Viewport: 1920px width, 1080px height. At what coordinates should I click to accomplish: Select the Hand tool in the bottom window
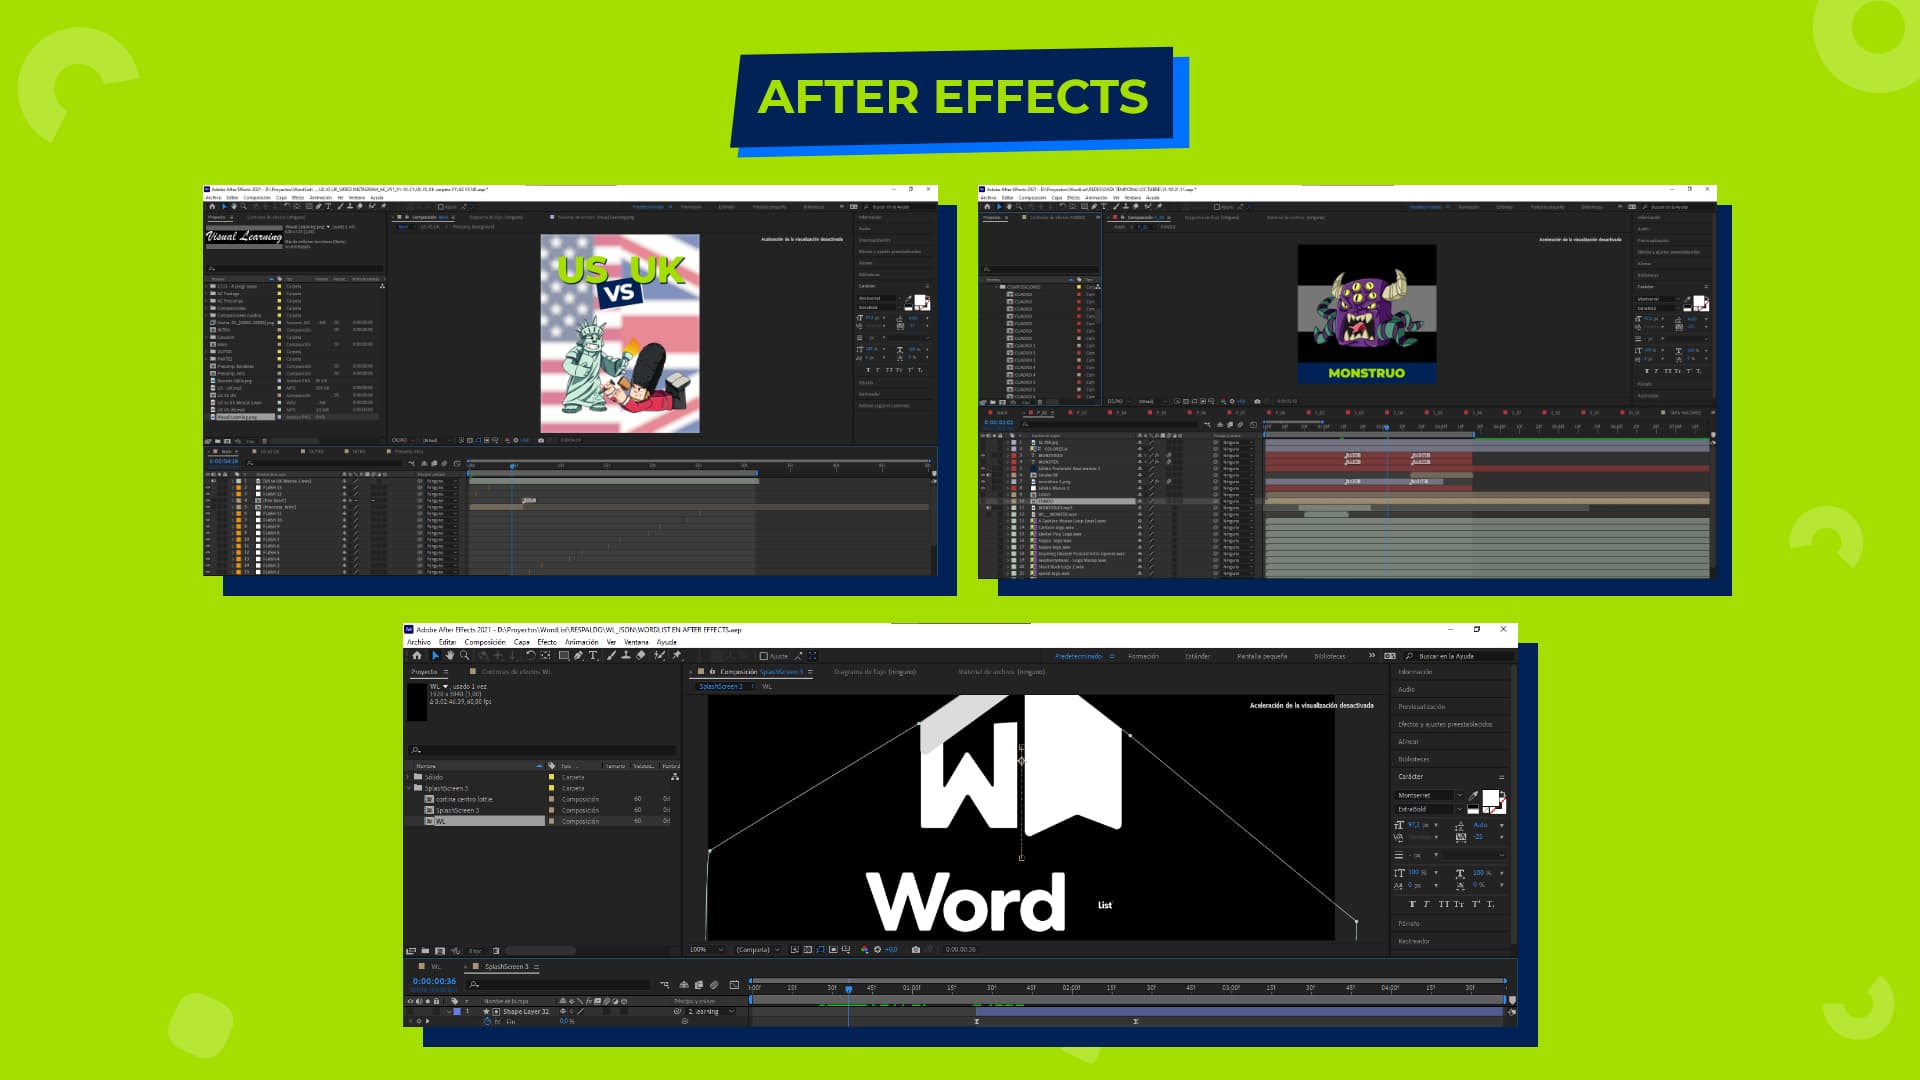point(450,656)
